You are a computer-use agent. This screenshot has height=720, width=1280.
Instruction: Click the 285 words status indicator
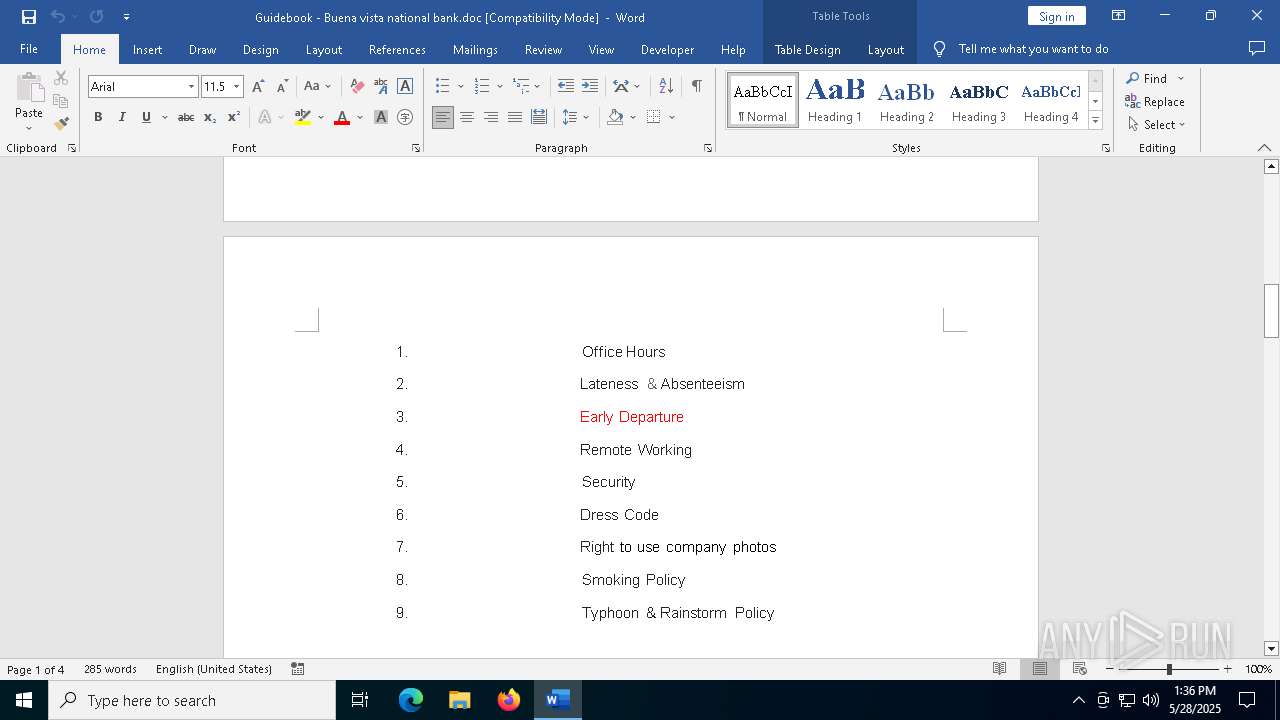110,669
